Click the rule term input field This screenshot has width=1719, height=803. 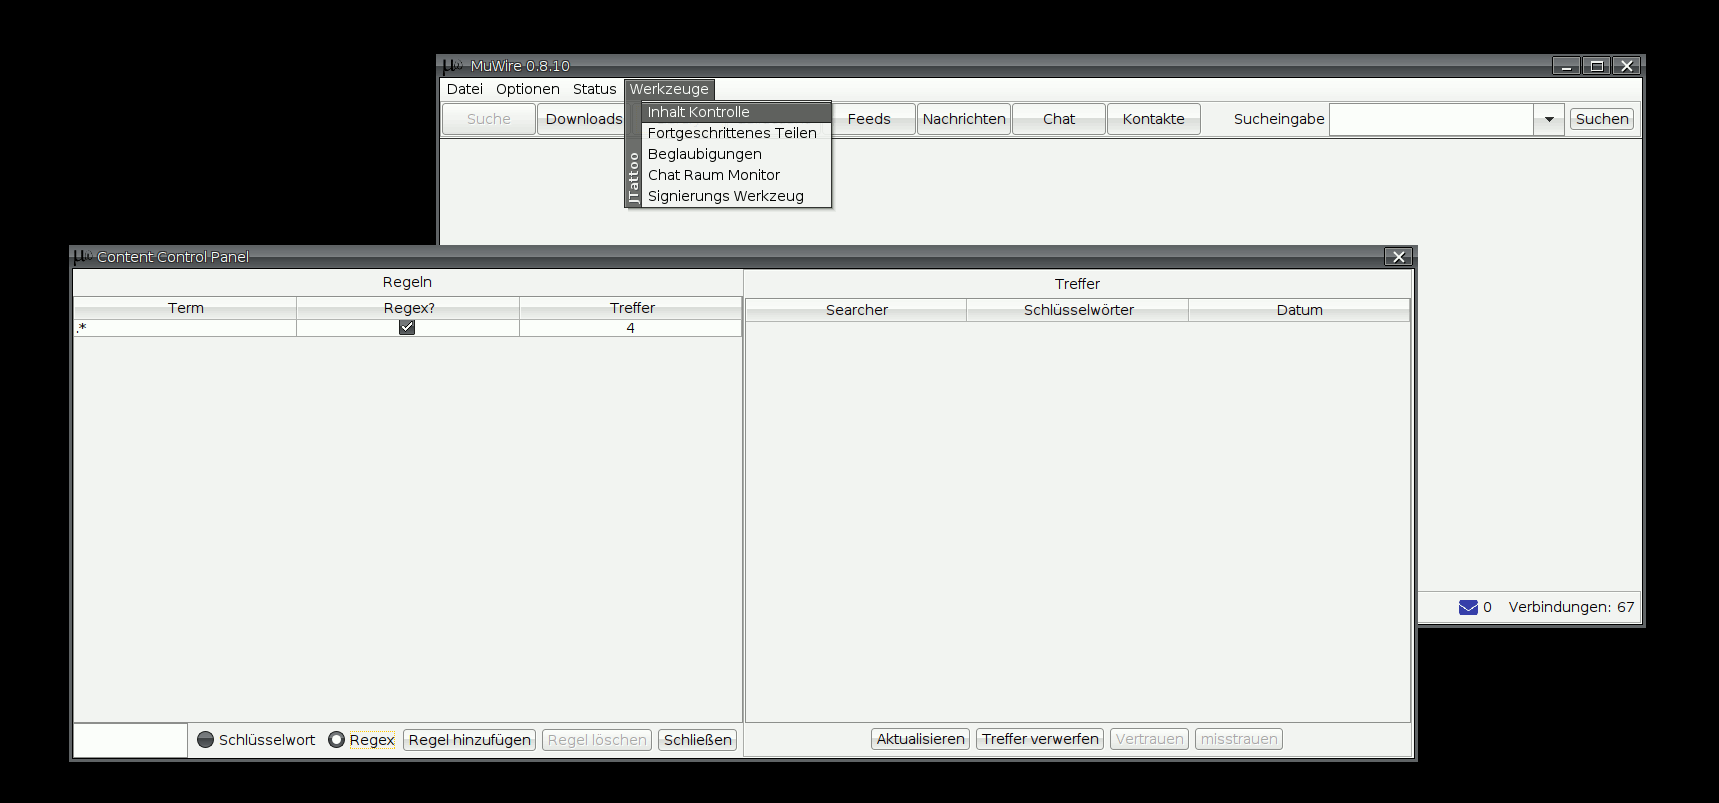130,740
